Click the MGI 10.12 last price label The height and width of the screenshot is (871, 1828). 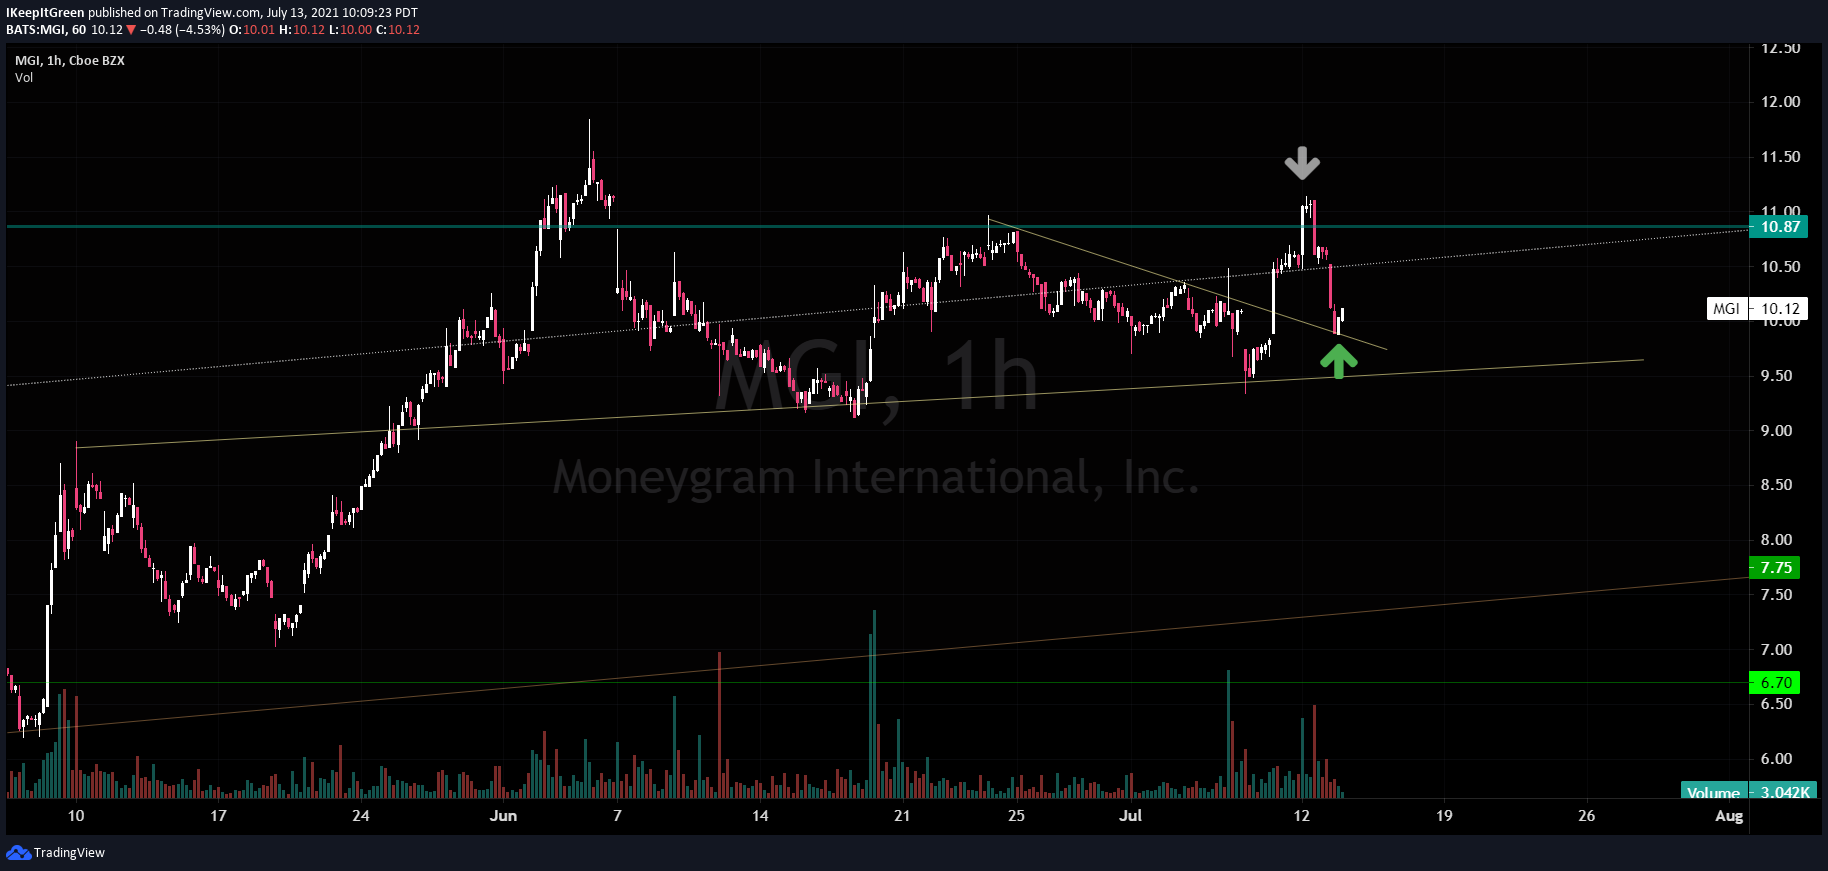pos(1756,309)
